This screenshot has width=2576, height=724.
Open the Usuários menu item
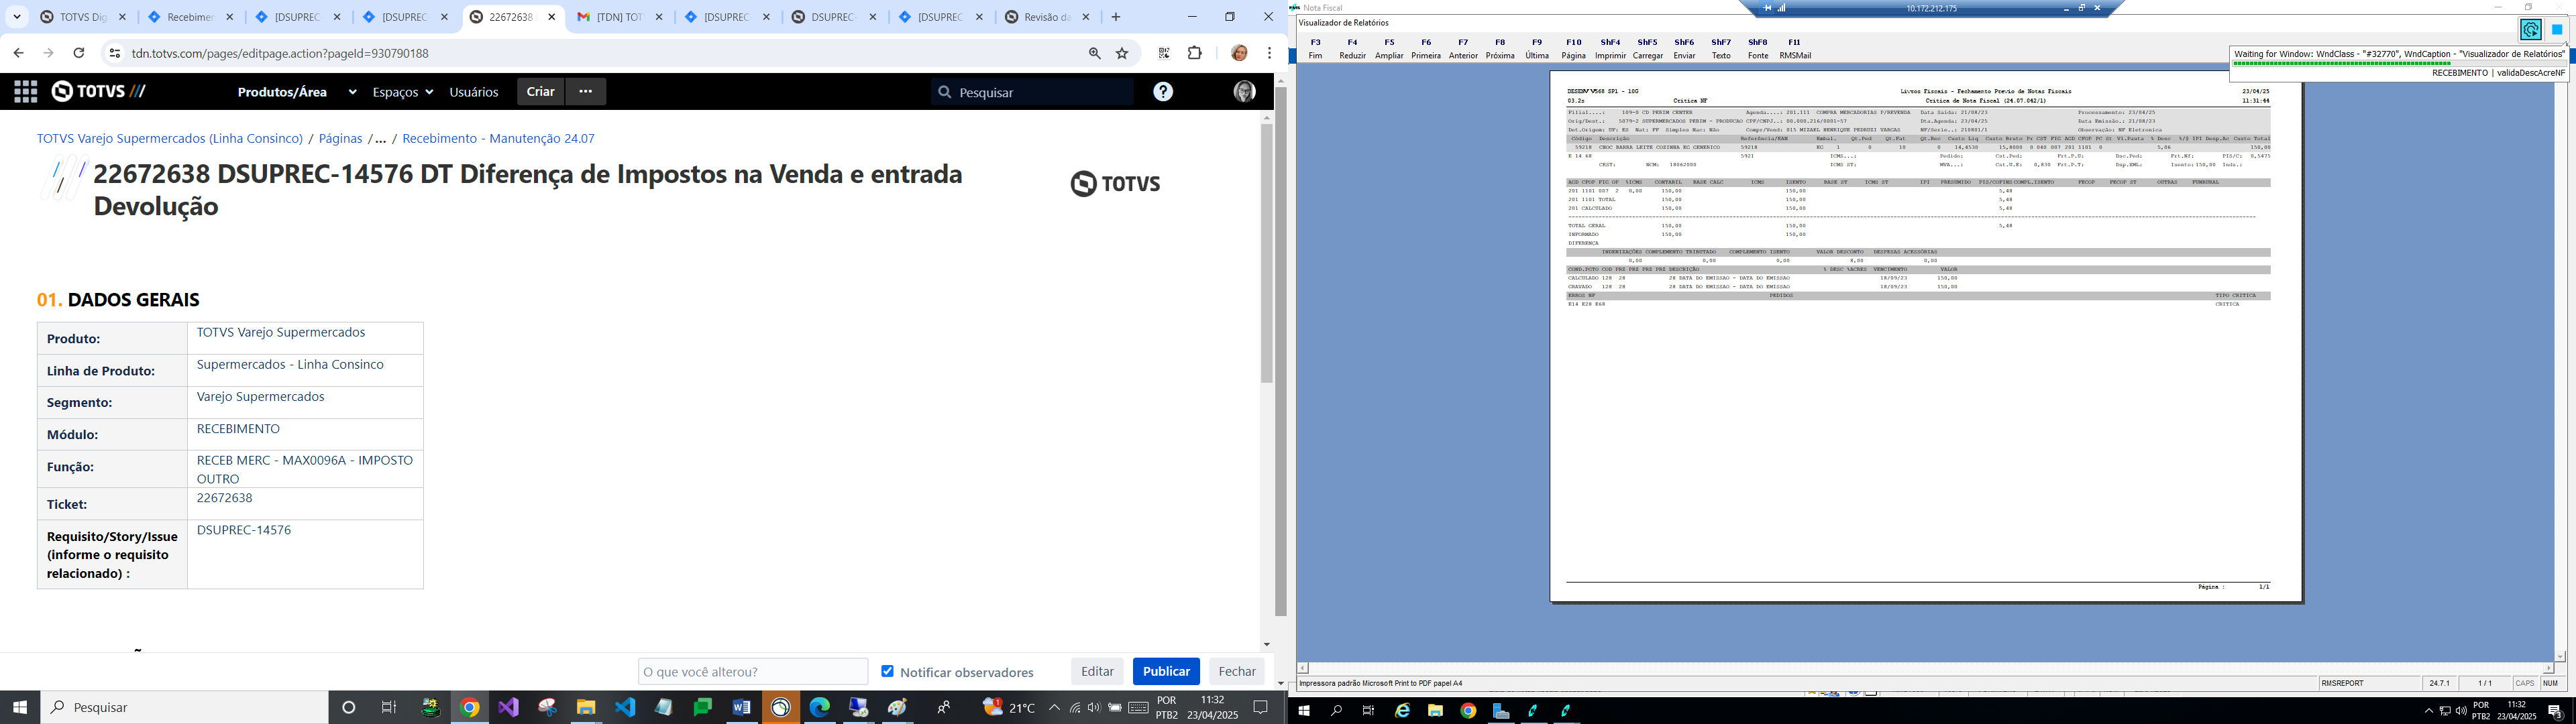pos(473,92)
